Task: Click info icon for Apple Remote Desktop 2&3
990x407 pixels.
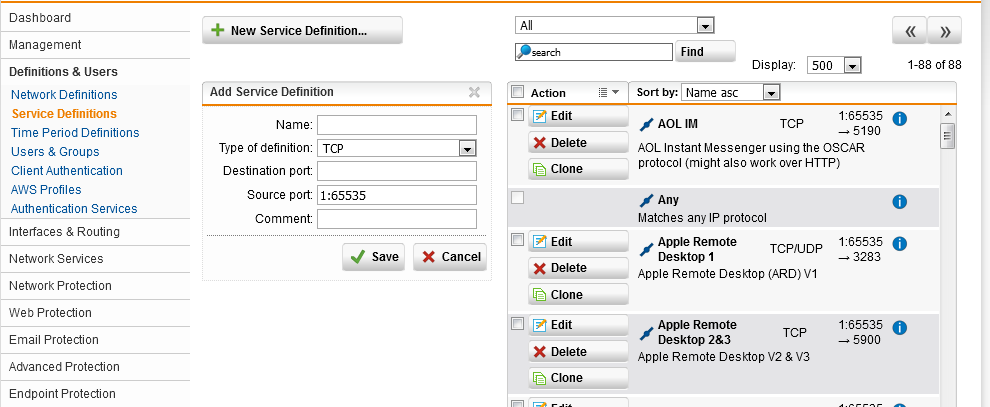Action: [x=898, y=328]
